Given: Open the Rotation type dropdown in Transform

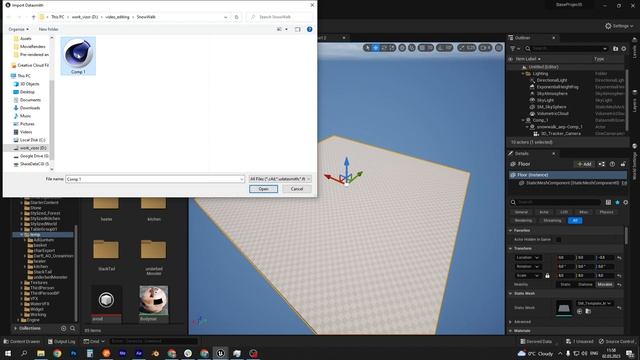Looking at the screenshot, I should 528,267.
